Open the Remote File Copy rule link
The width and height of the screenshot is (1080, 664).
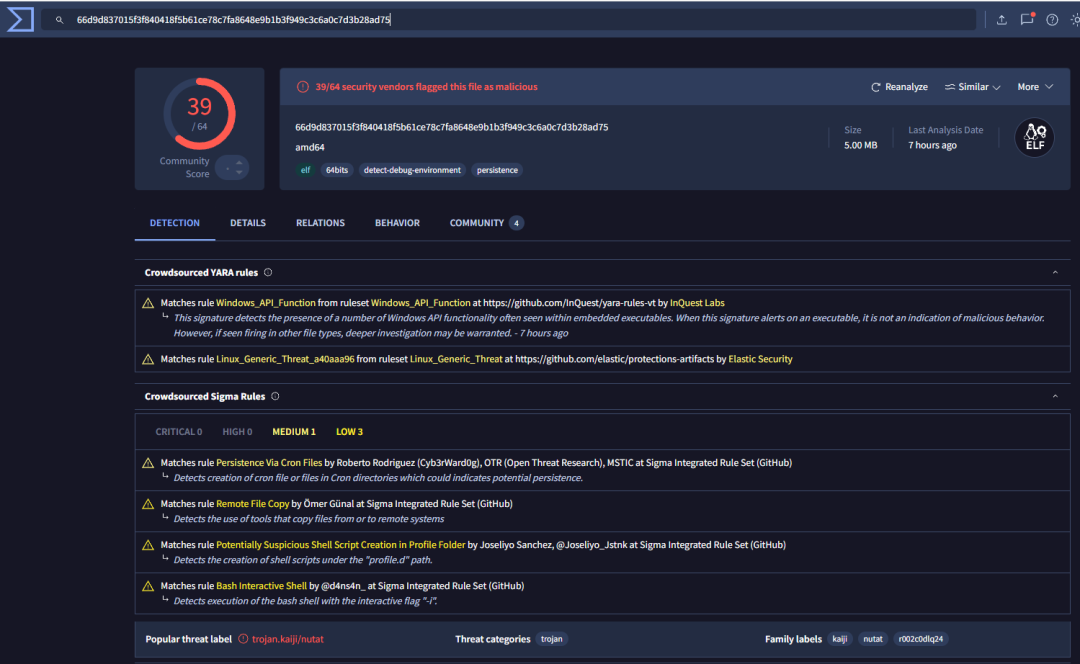click(x=253, y=504)
